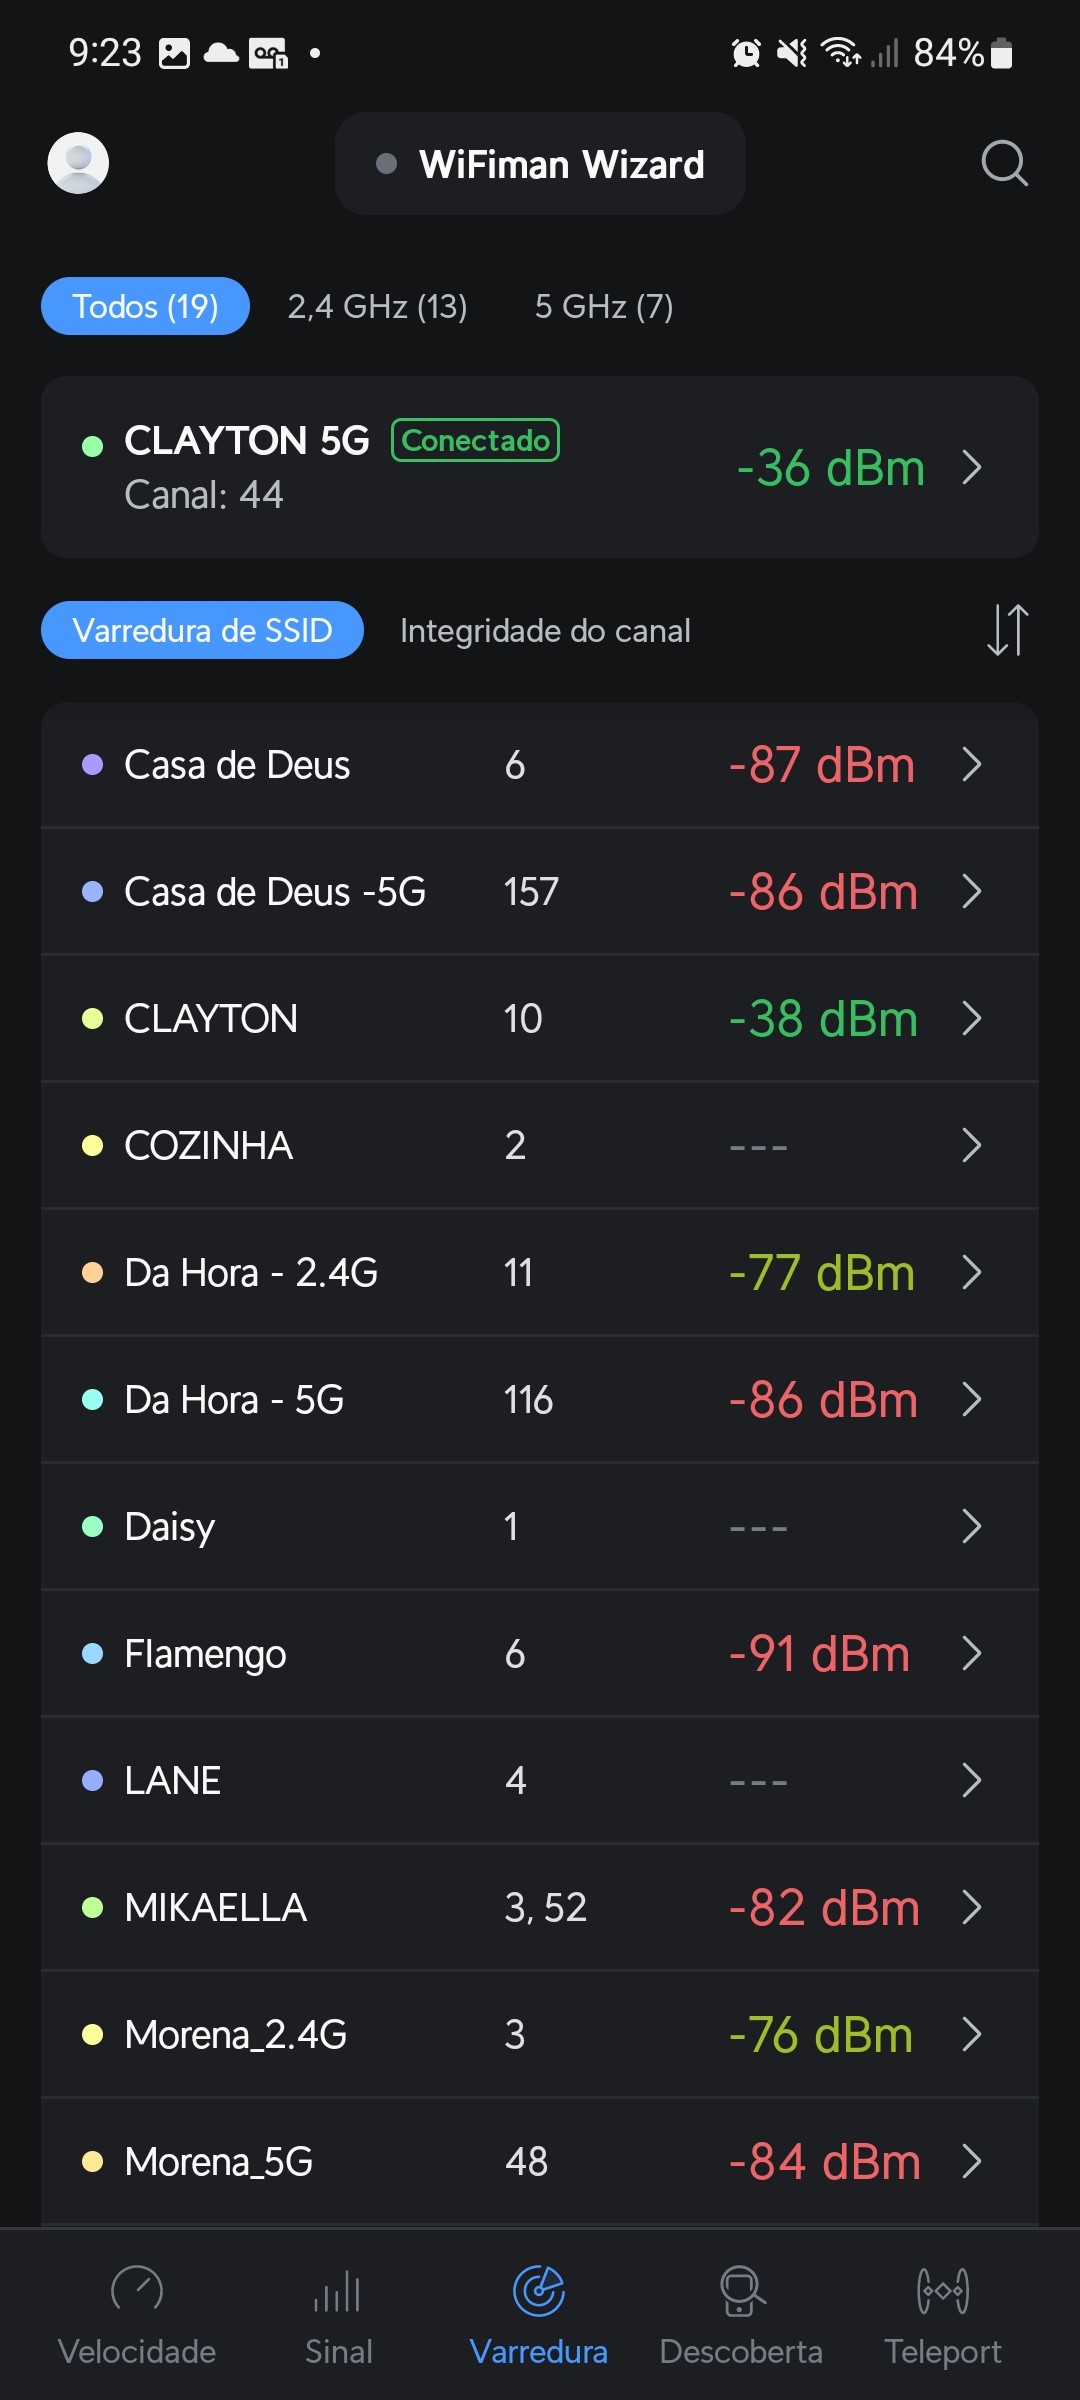Tap the sort arrows icon
This screenshot has height=2400, width=1080.
(1007, 630)
